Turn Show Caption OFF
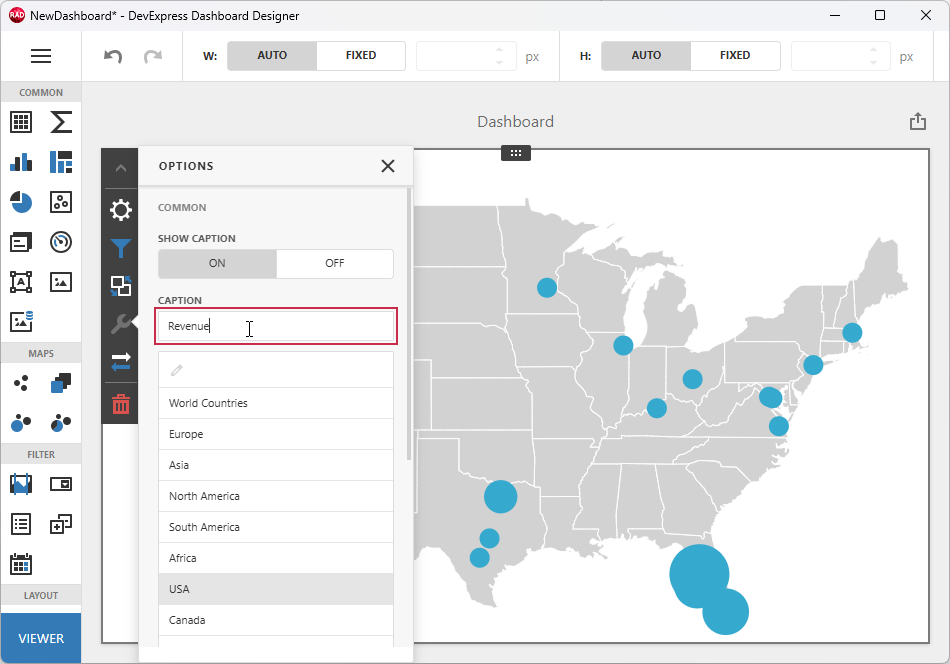Image resolution: width=950 pixels, height=664 pixels. [x=335, y=264]
